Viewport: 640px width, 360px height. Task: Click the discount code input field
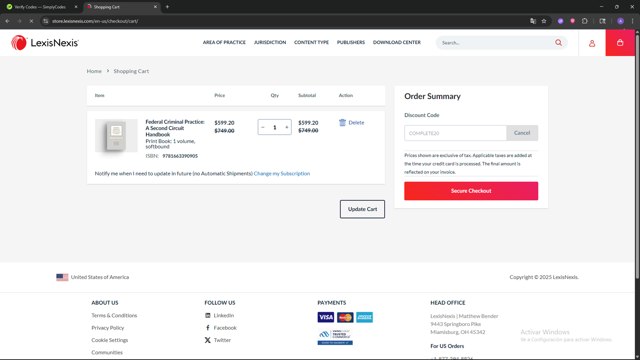click(455, 133)
